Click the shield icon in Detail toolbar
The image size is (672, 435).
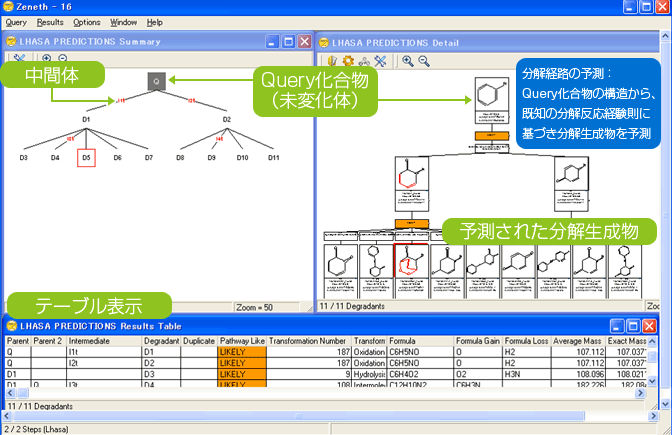pyautogui.click(x=332, y=61)
